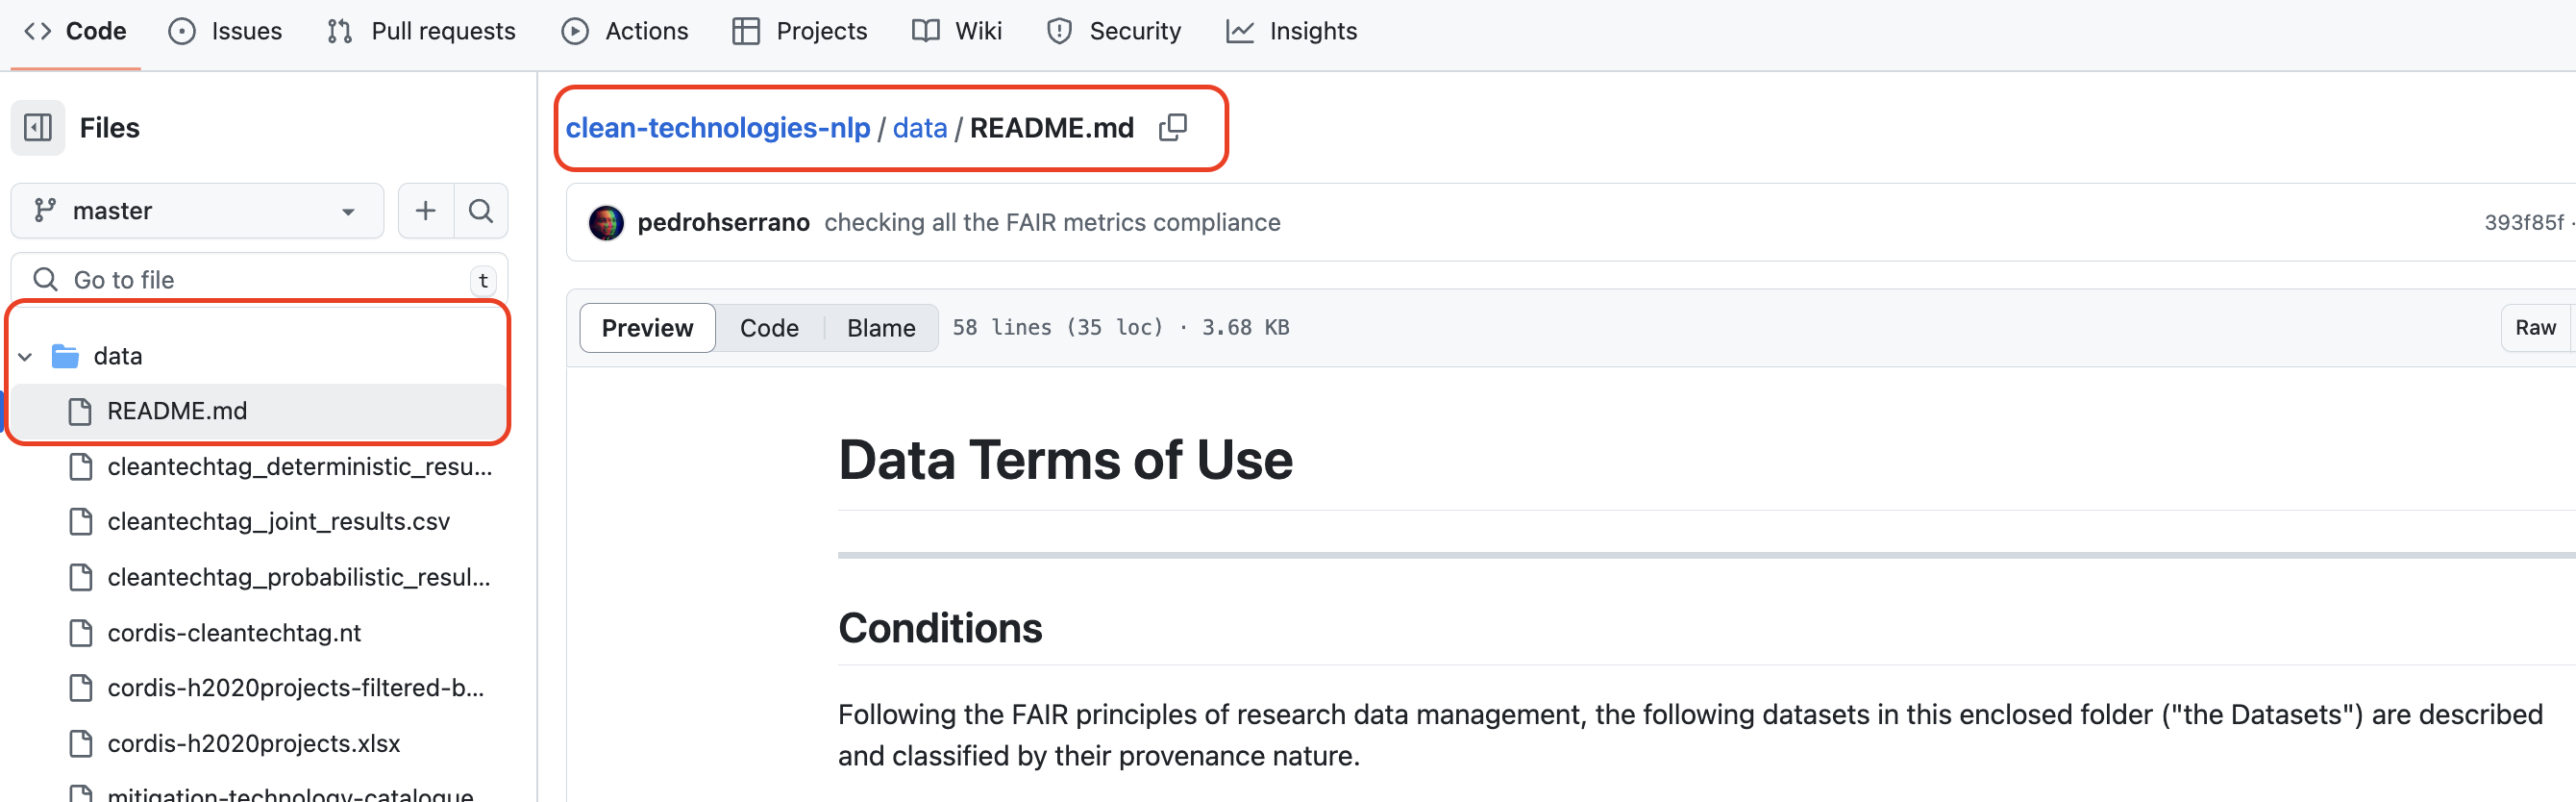Screen dimensions: 2576x802
Task: Open the Projects tab
Action: click(x=800, y=31)
